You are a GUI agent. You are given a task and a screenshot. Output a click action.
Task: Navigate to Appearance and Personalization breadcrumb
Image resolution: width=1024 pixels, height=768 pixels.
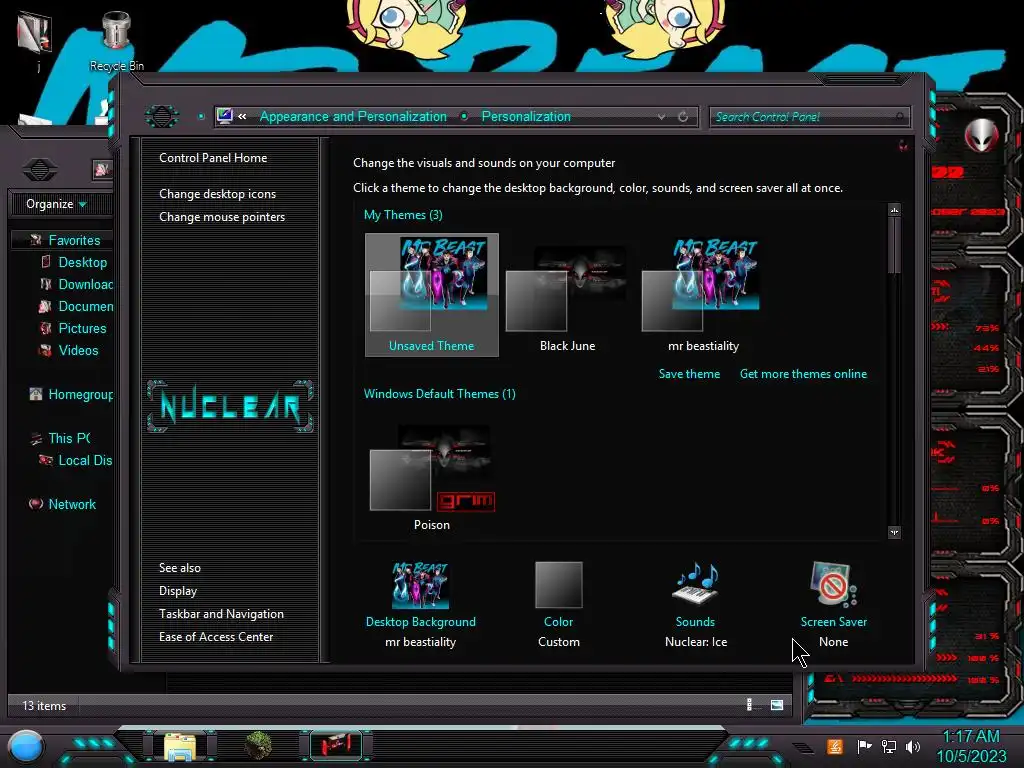(353, 116)
